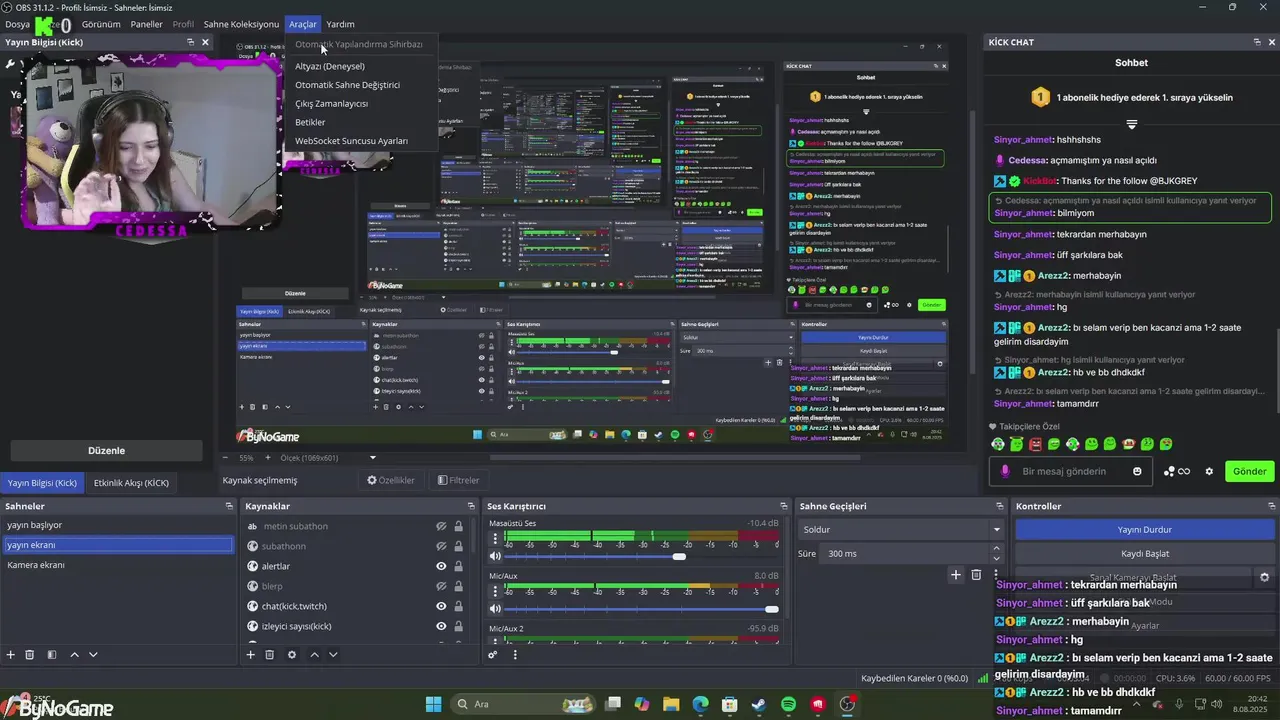This screenshot has height=720, width=1280.
Task: Toggle lock on metin subathon source
Action: [459, 526]
